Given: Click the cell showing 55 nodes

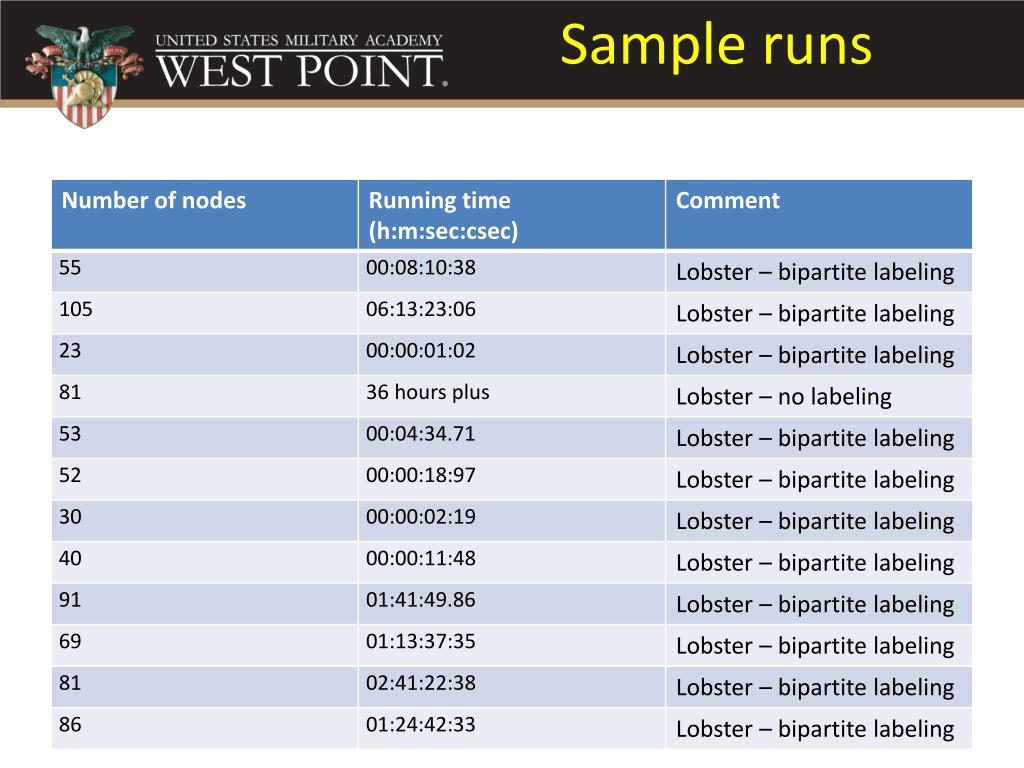Looking at the screenshot, I should (205, 271).
